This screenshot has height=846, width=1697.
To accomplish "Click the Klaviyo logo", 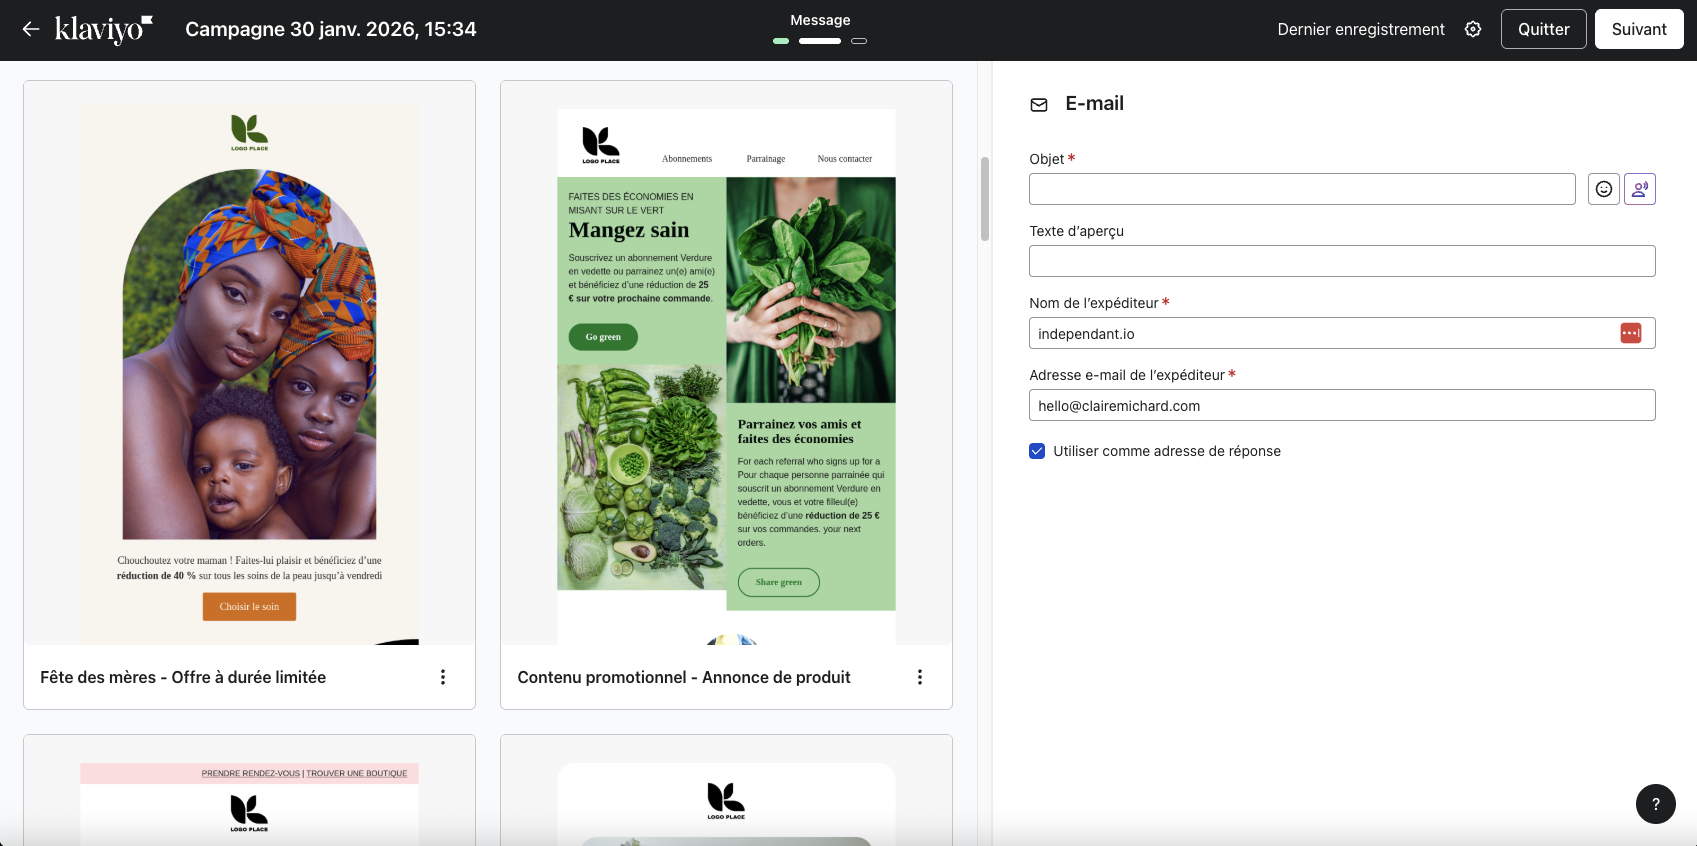I will pos(103,30).
